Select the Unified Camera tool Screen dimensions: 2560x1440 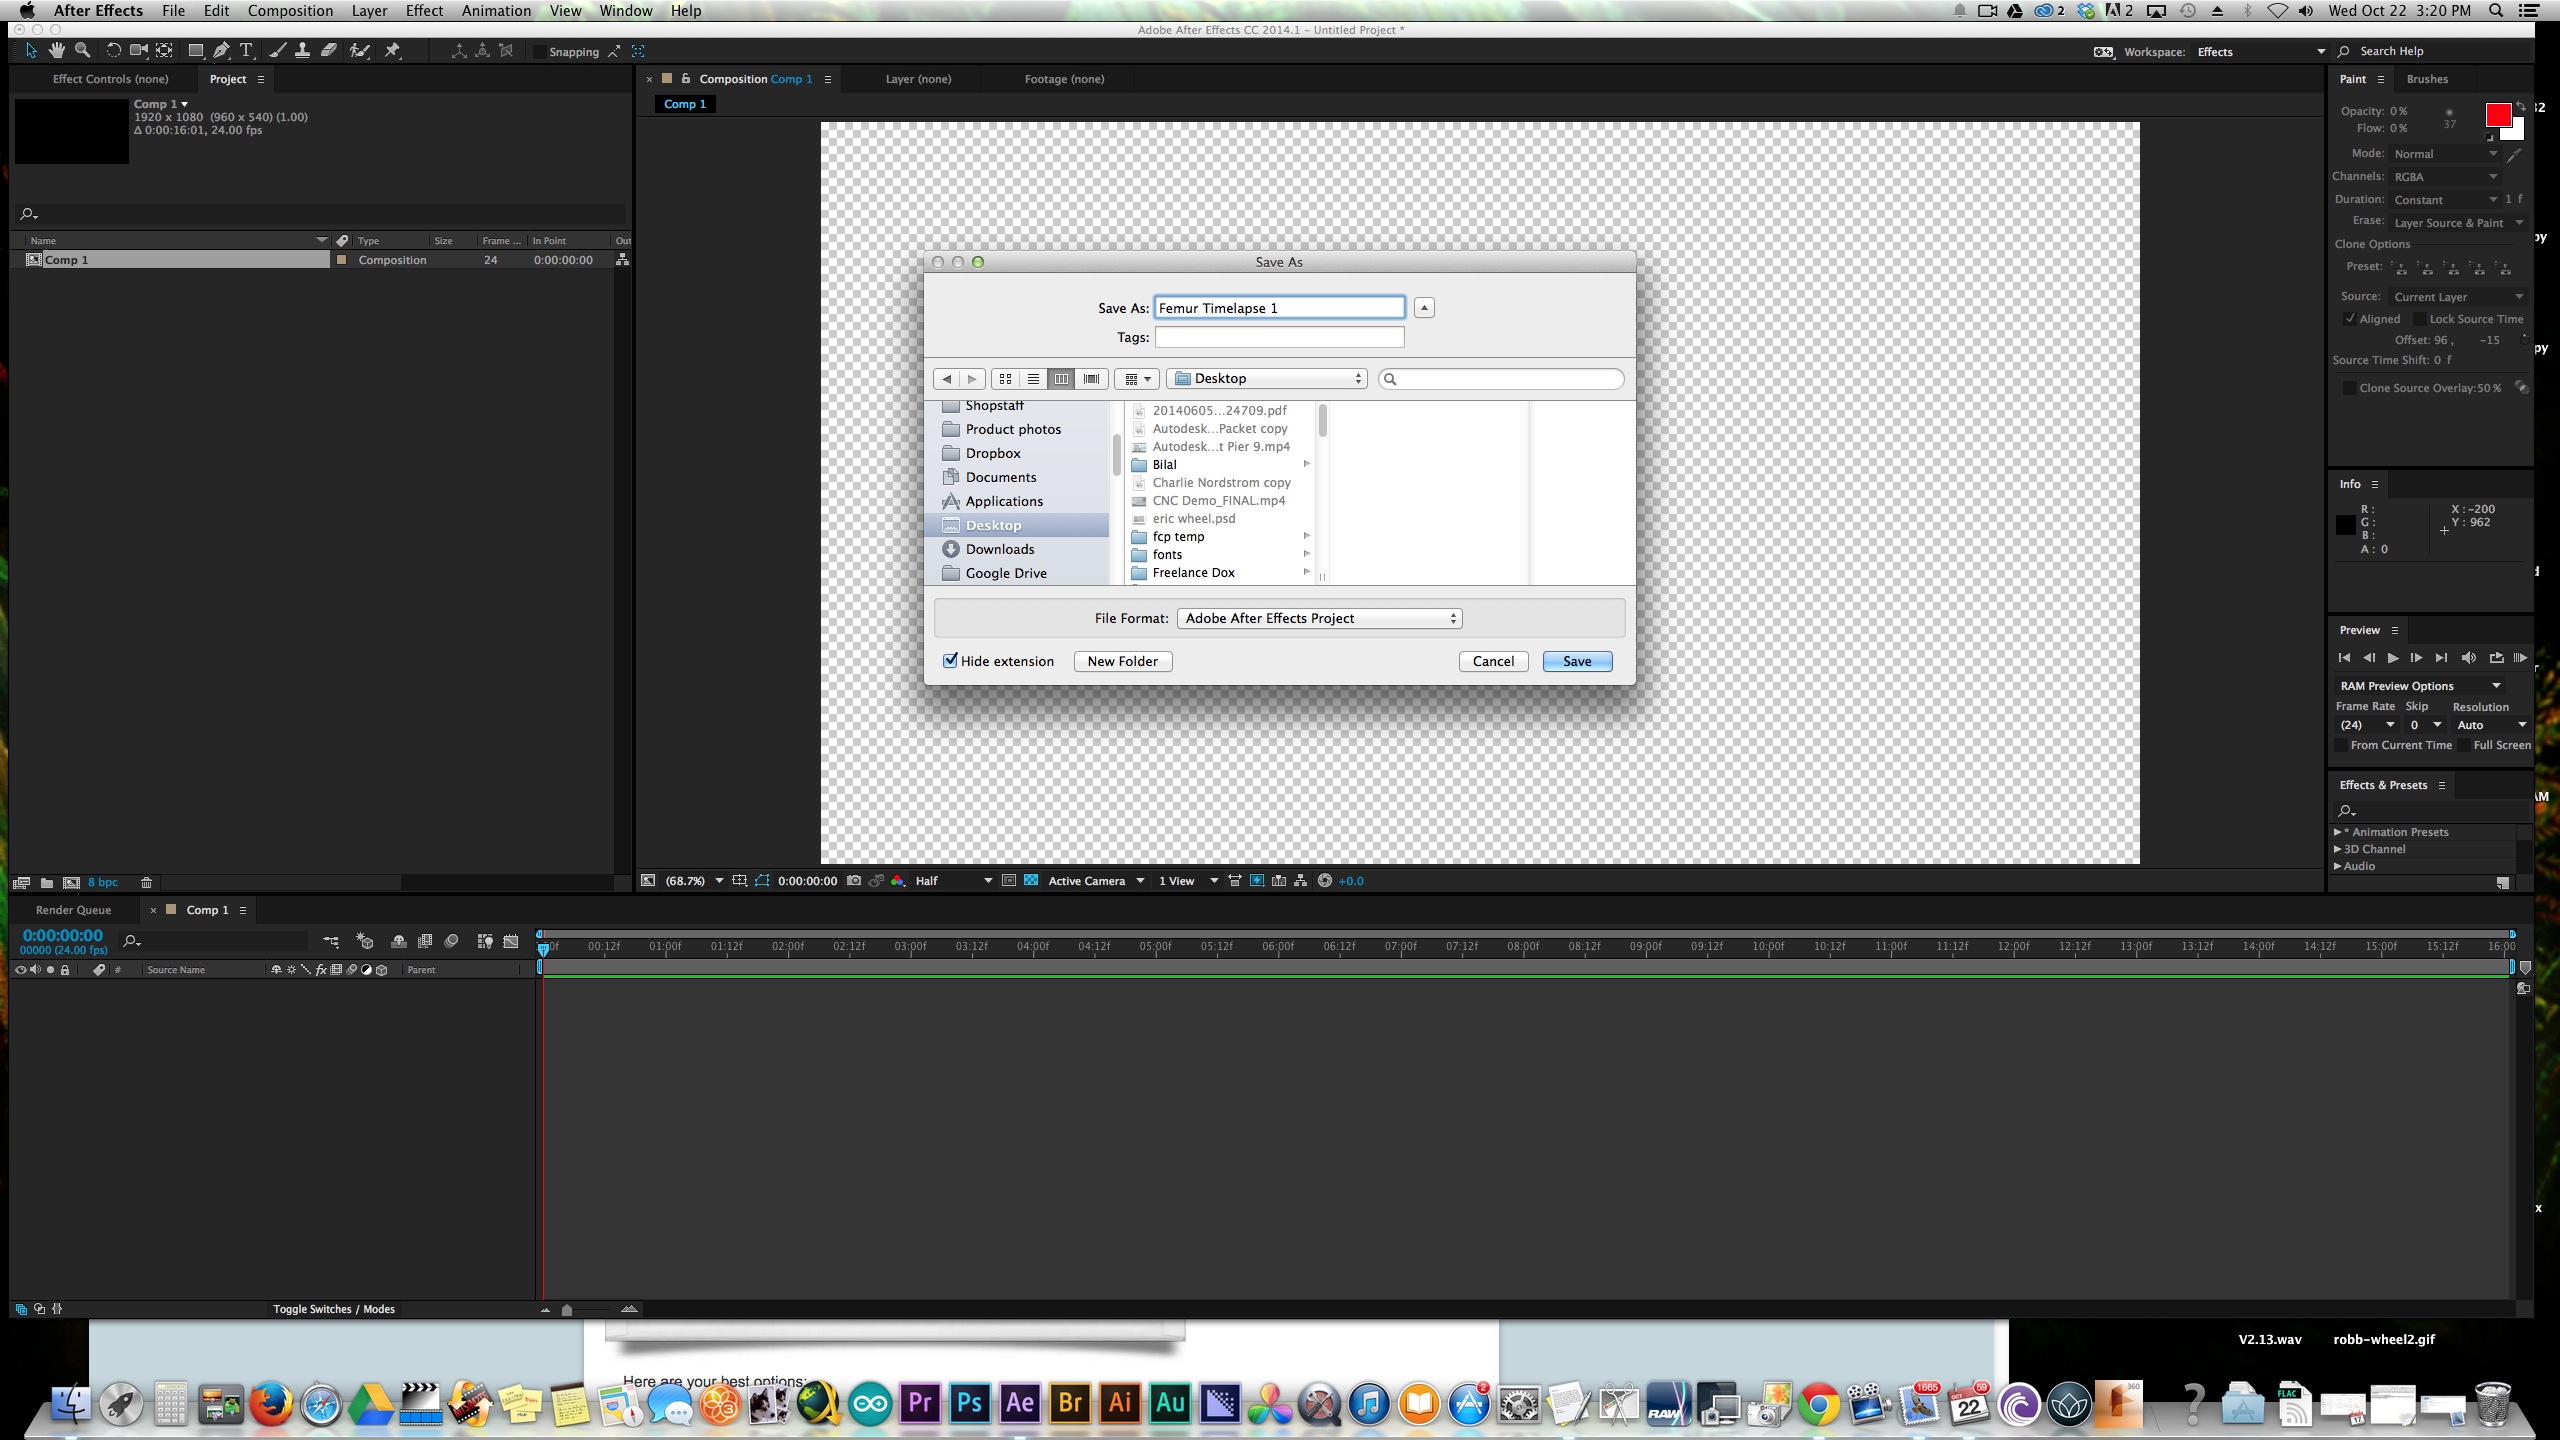click(139, 50)
